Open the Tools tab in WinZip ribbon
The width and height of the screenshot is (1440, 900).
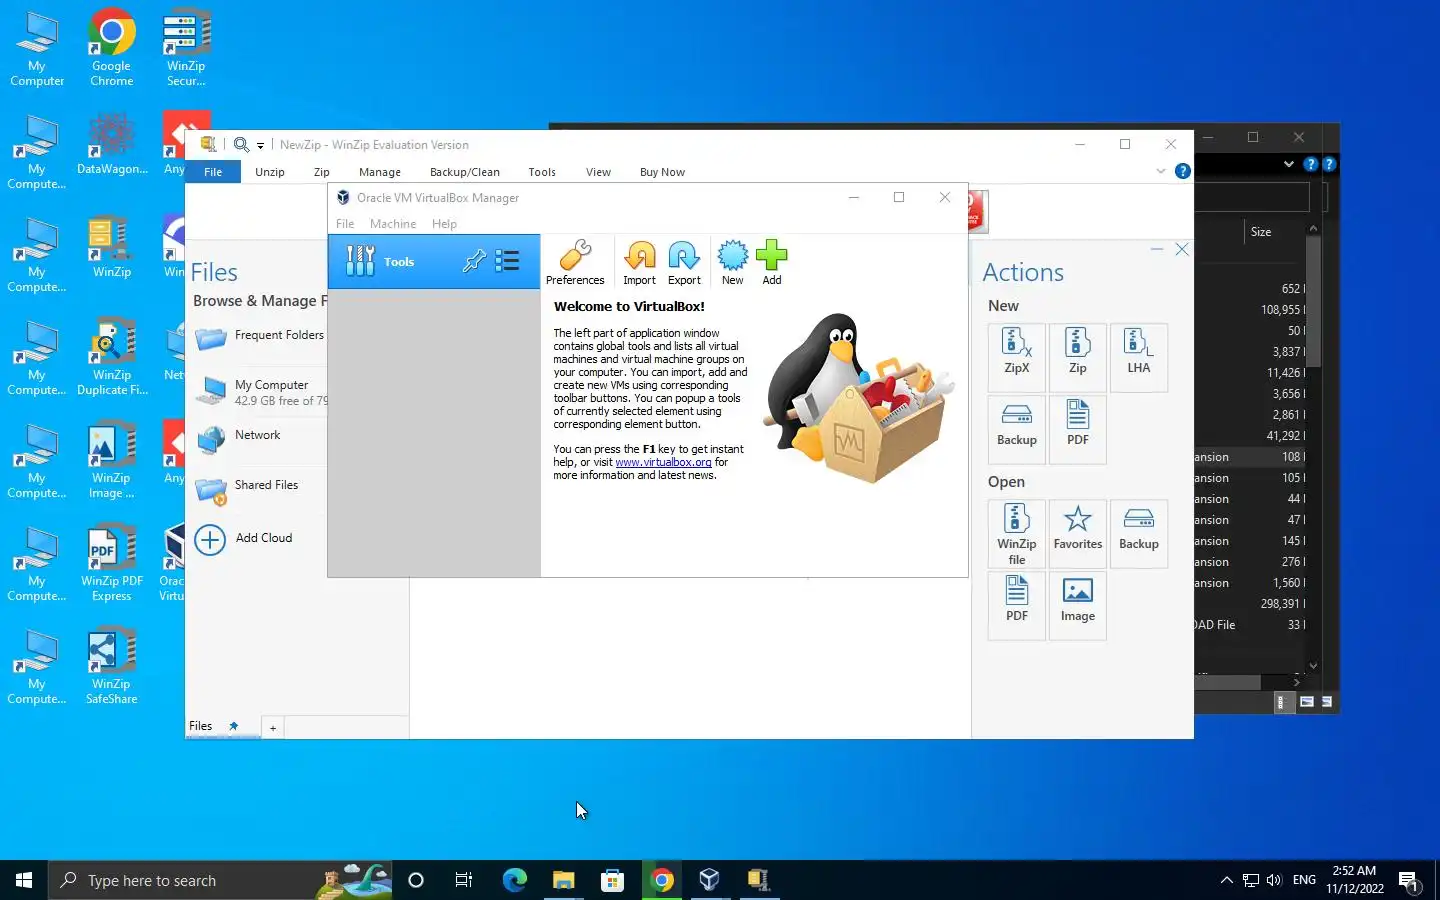542,172
